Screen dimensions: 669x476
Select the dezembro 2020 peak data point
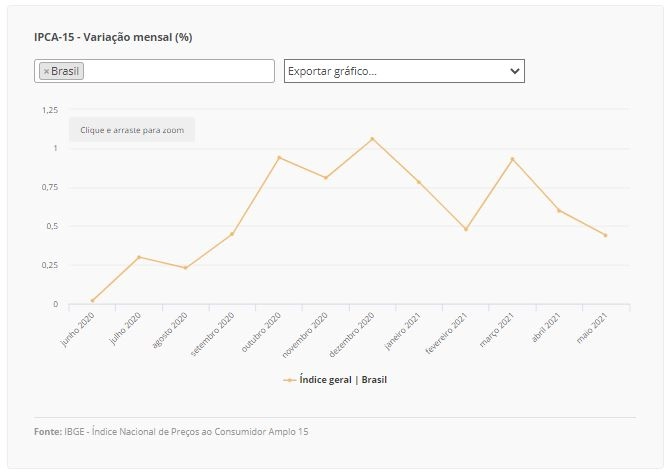(372, 139)
